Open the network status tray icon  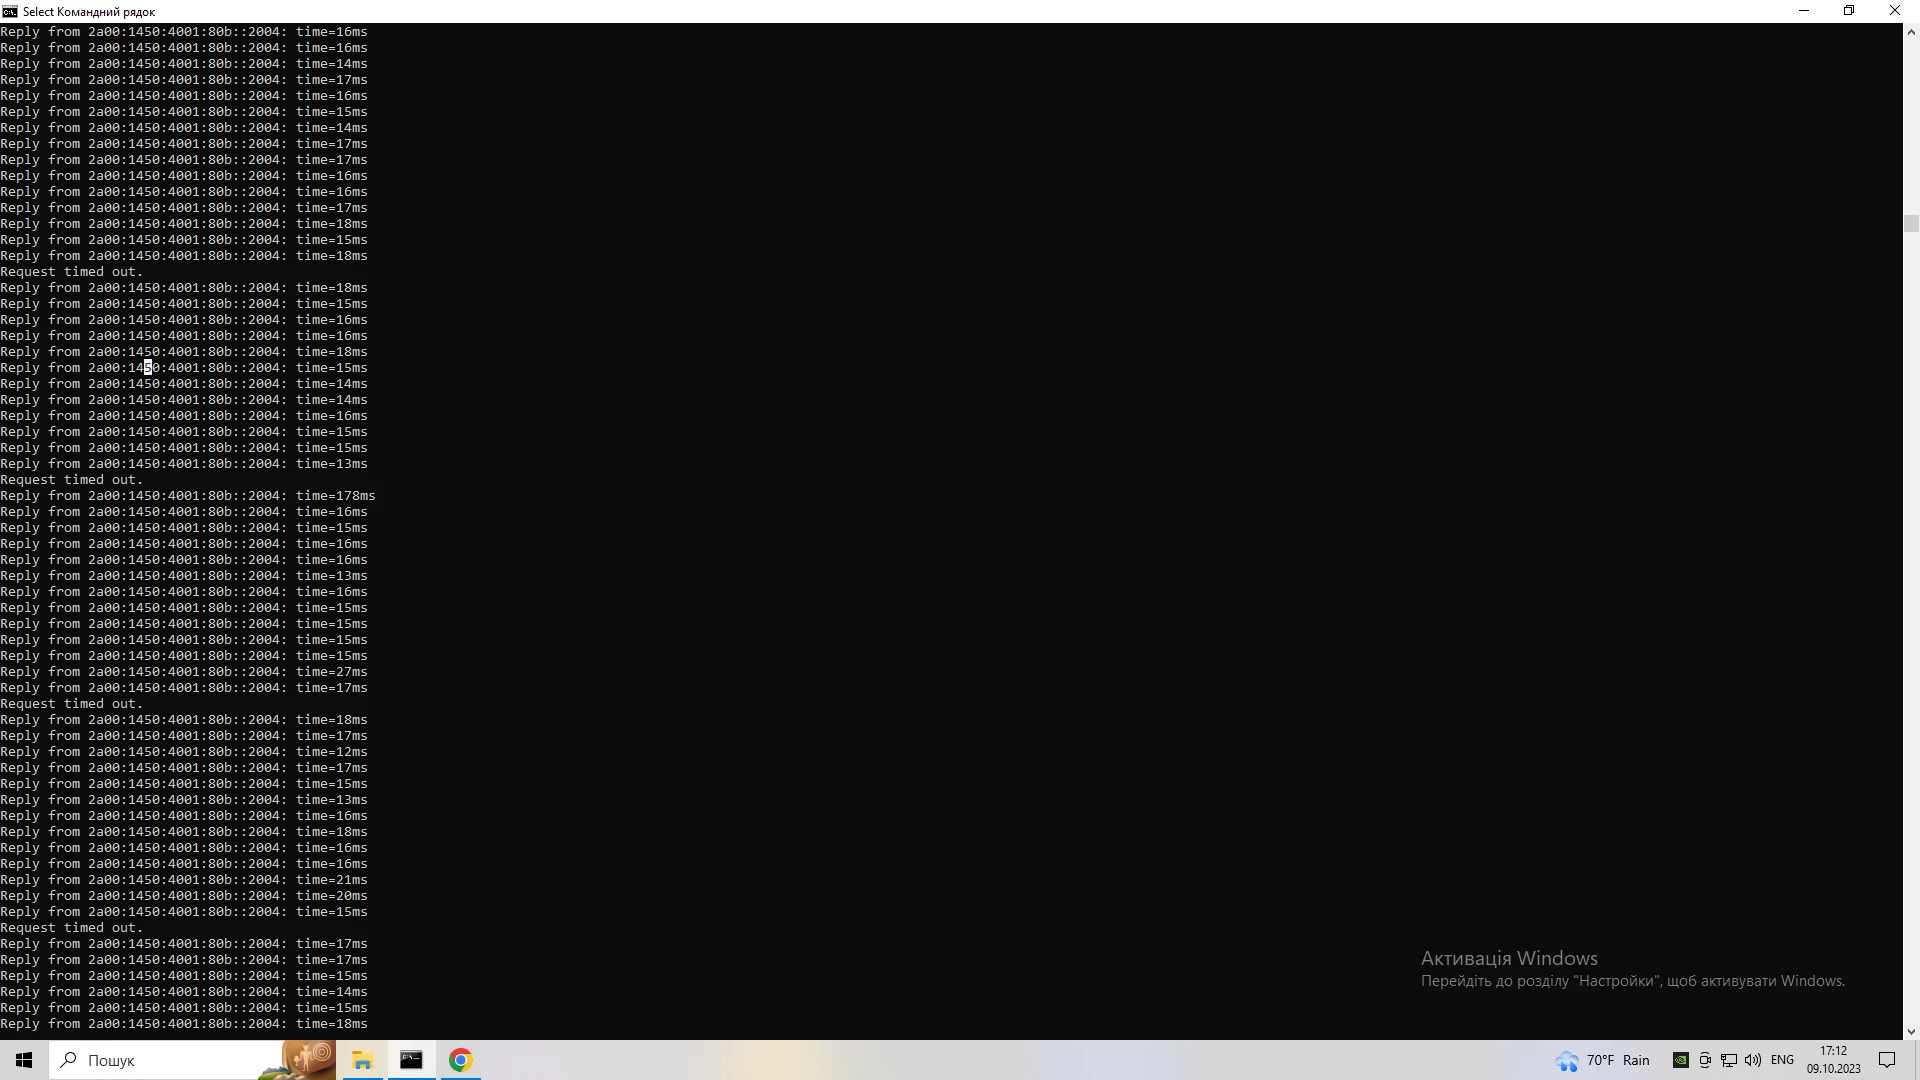1729,1060
